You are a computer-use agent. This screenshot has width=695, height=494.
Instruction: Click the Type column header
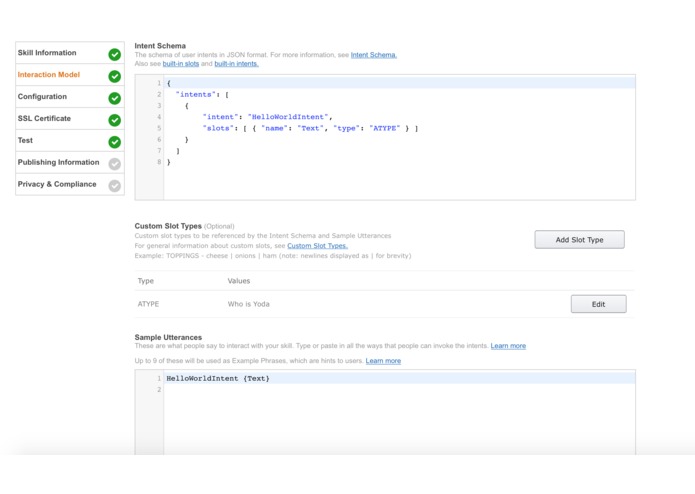click(145, 281)
